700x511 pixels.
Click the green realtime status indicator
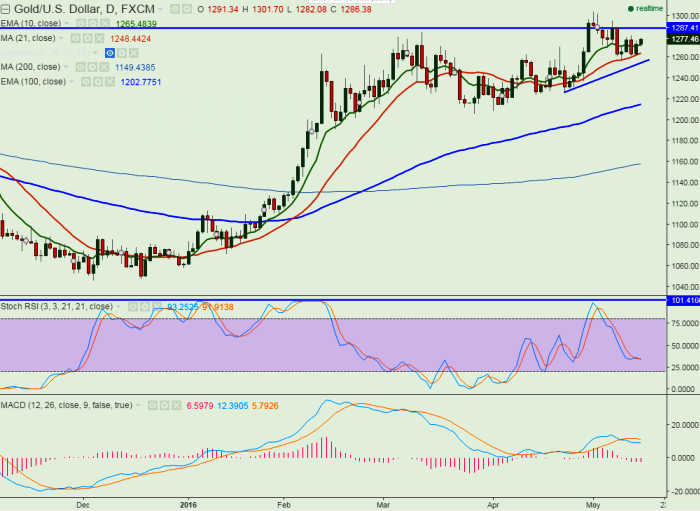tap(646, 9)
